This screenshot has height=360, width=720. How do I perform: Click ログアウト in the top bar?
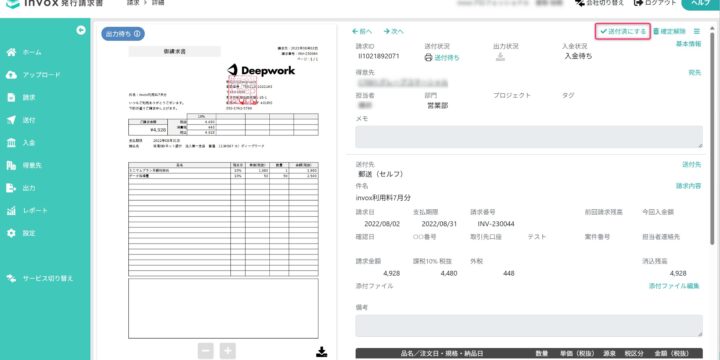point(655,3)
